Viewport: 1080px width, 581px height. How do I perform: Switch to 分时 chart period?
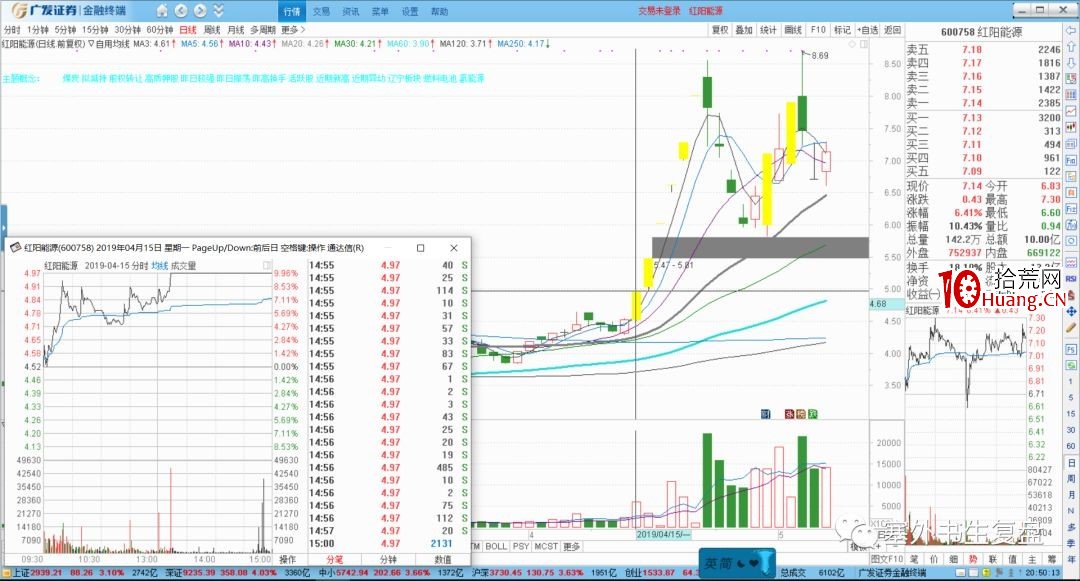point(12,30)
